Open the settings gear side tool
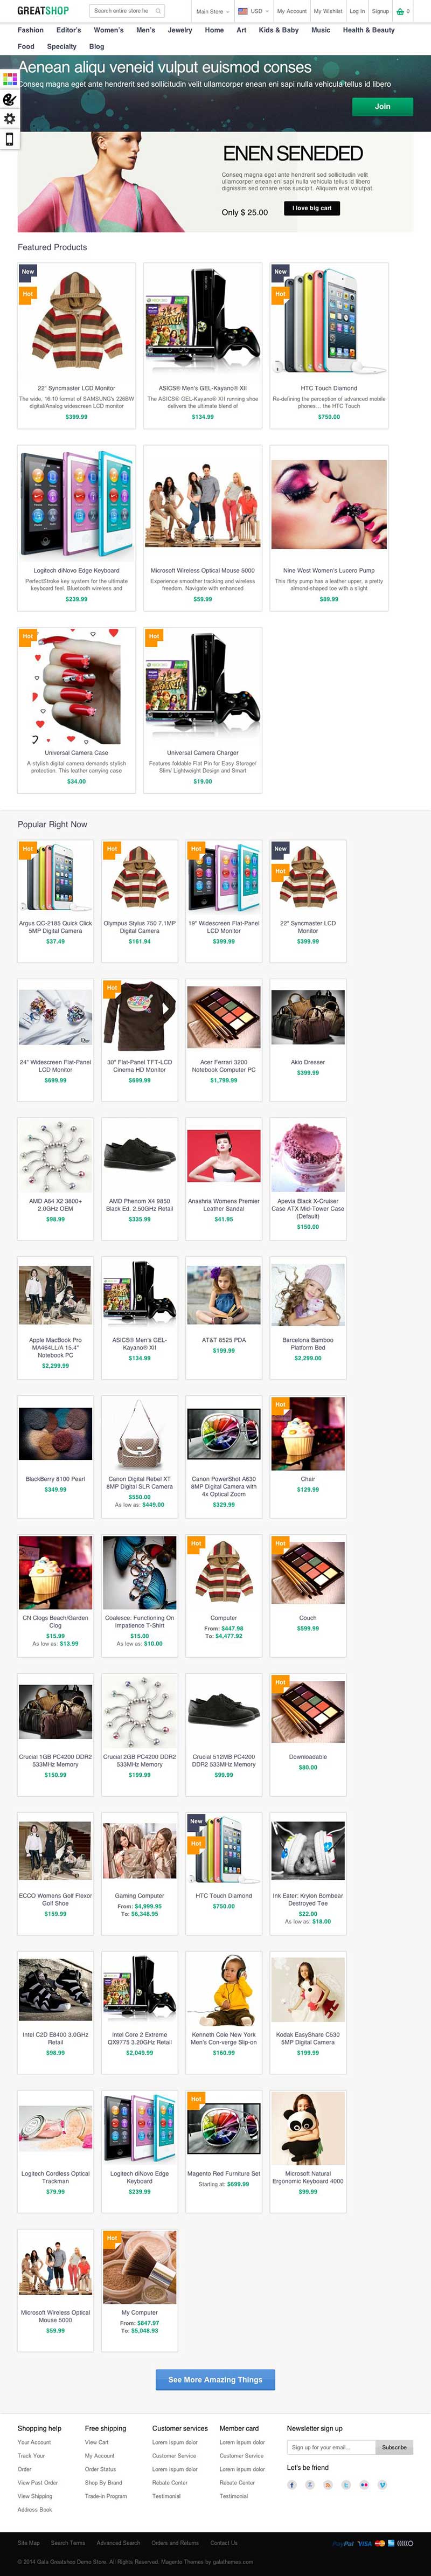 [x=9, y=119]
